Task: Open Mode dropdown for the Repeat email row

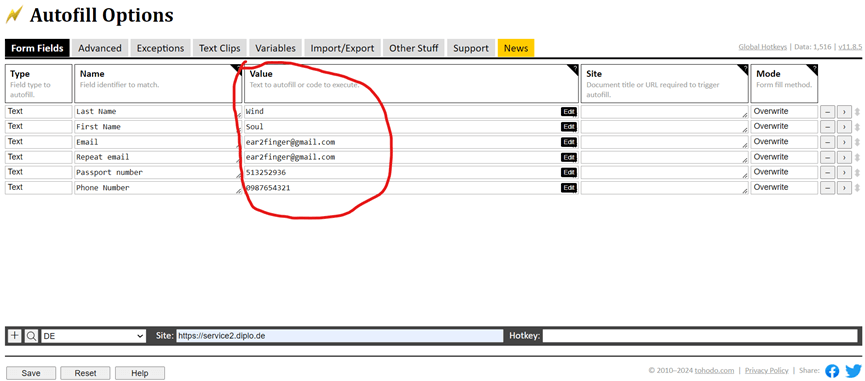Action: tap(784, 157)
